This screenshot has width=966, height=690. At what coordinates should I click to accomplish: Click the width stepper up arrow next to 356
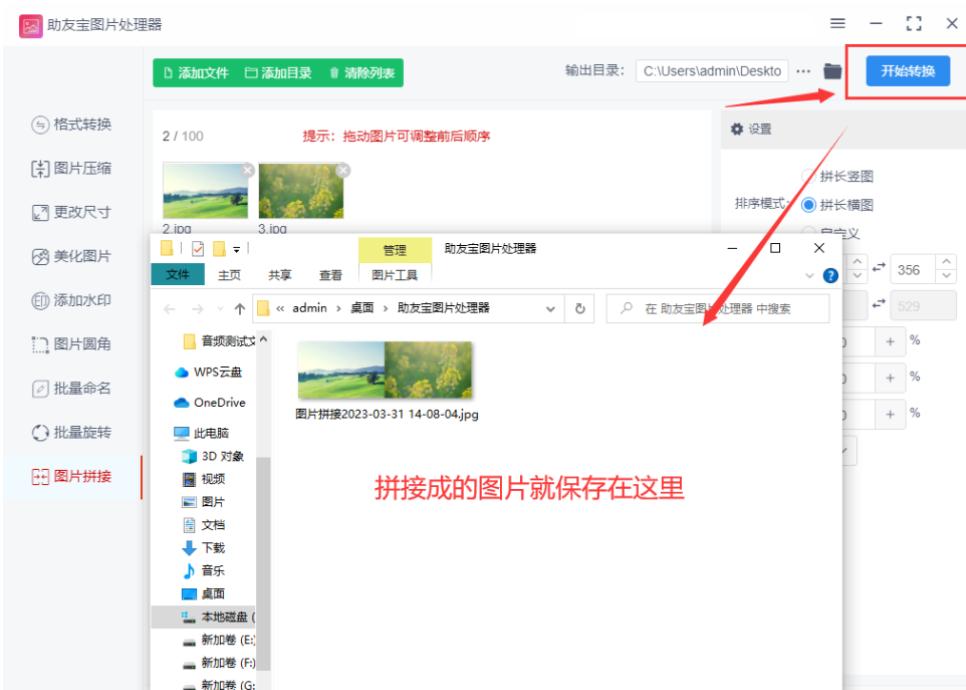click(947, 261)
